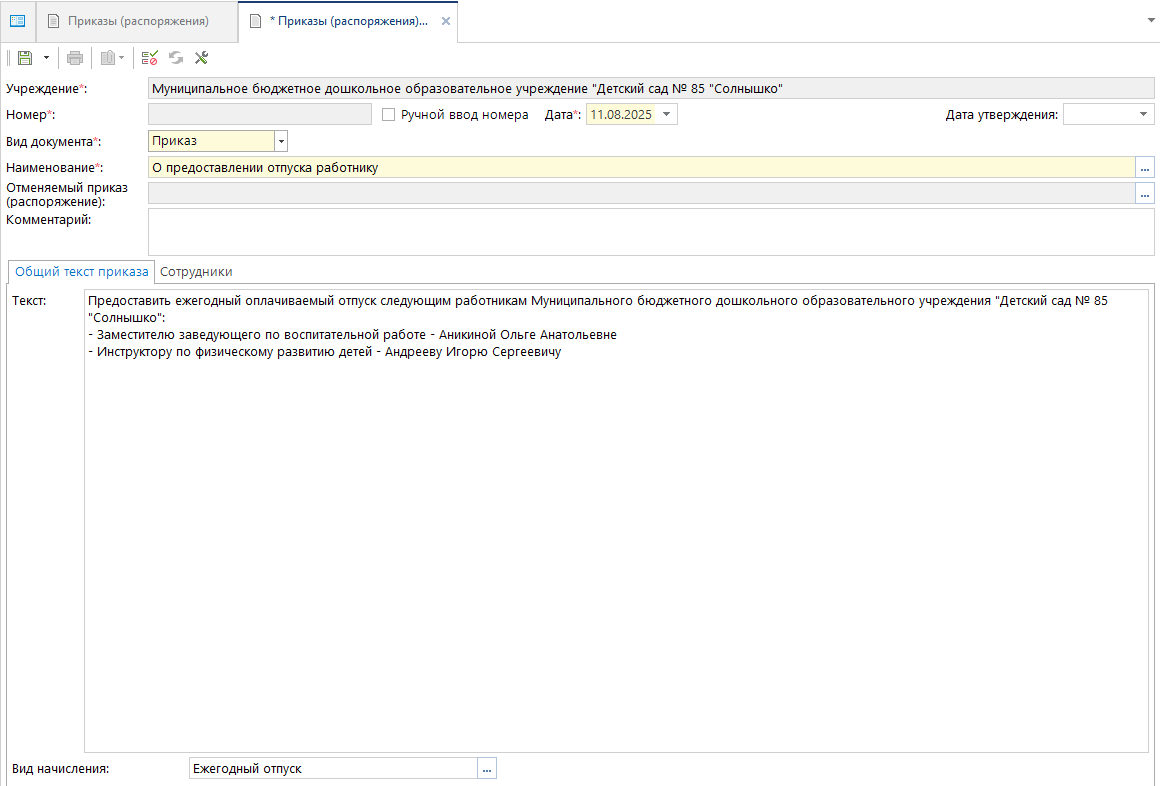
Task: Expand the 'Дата' date picker dropdown
Action: [x=667, y=115]
